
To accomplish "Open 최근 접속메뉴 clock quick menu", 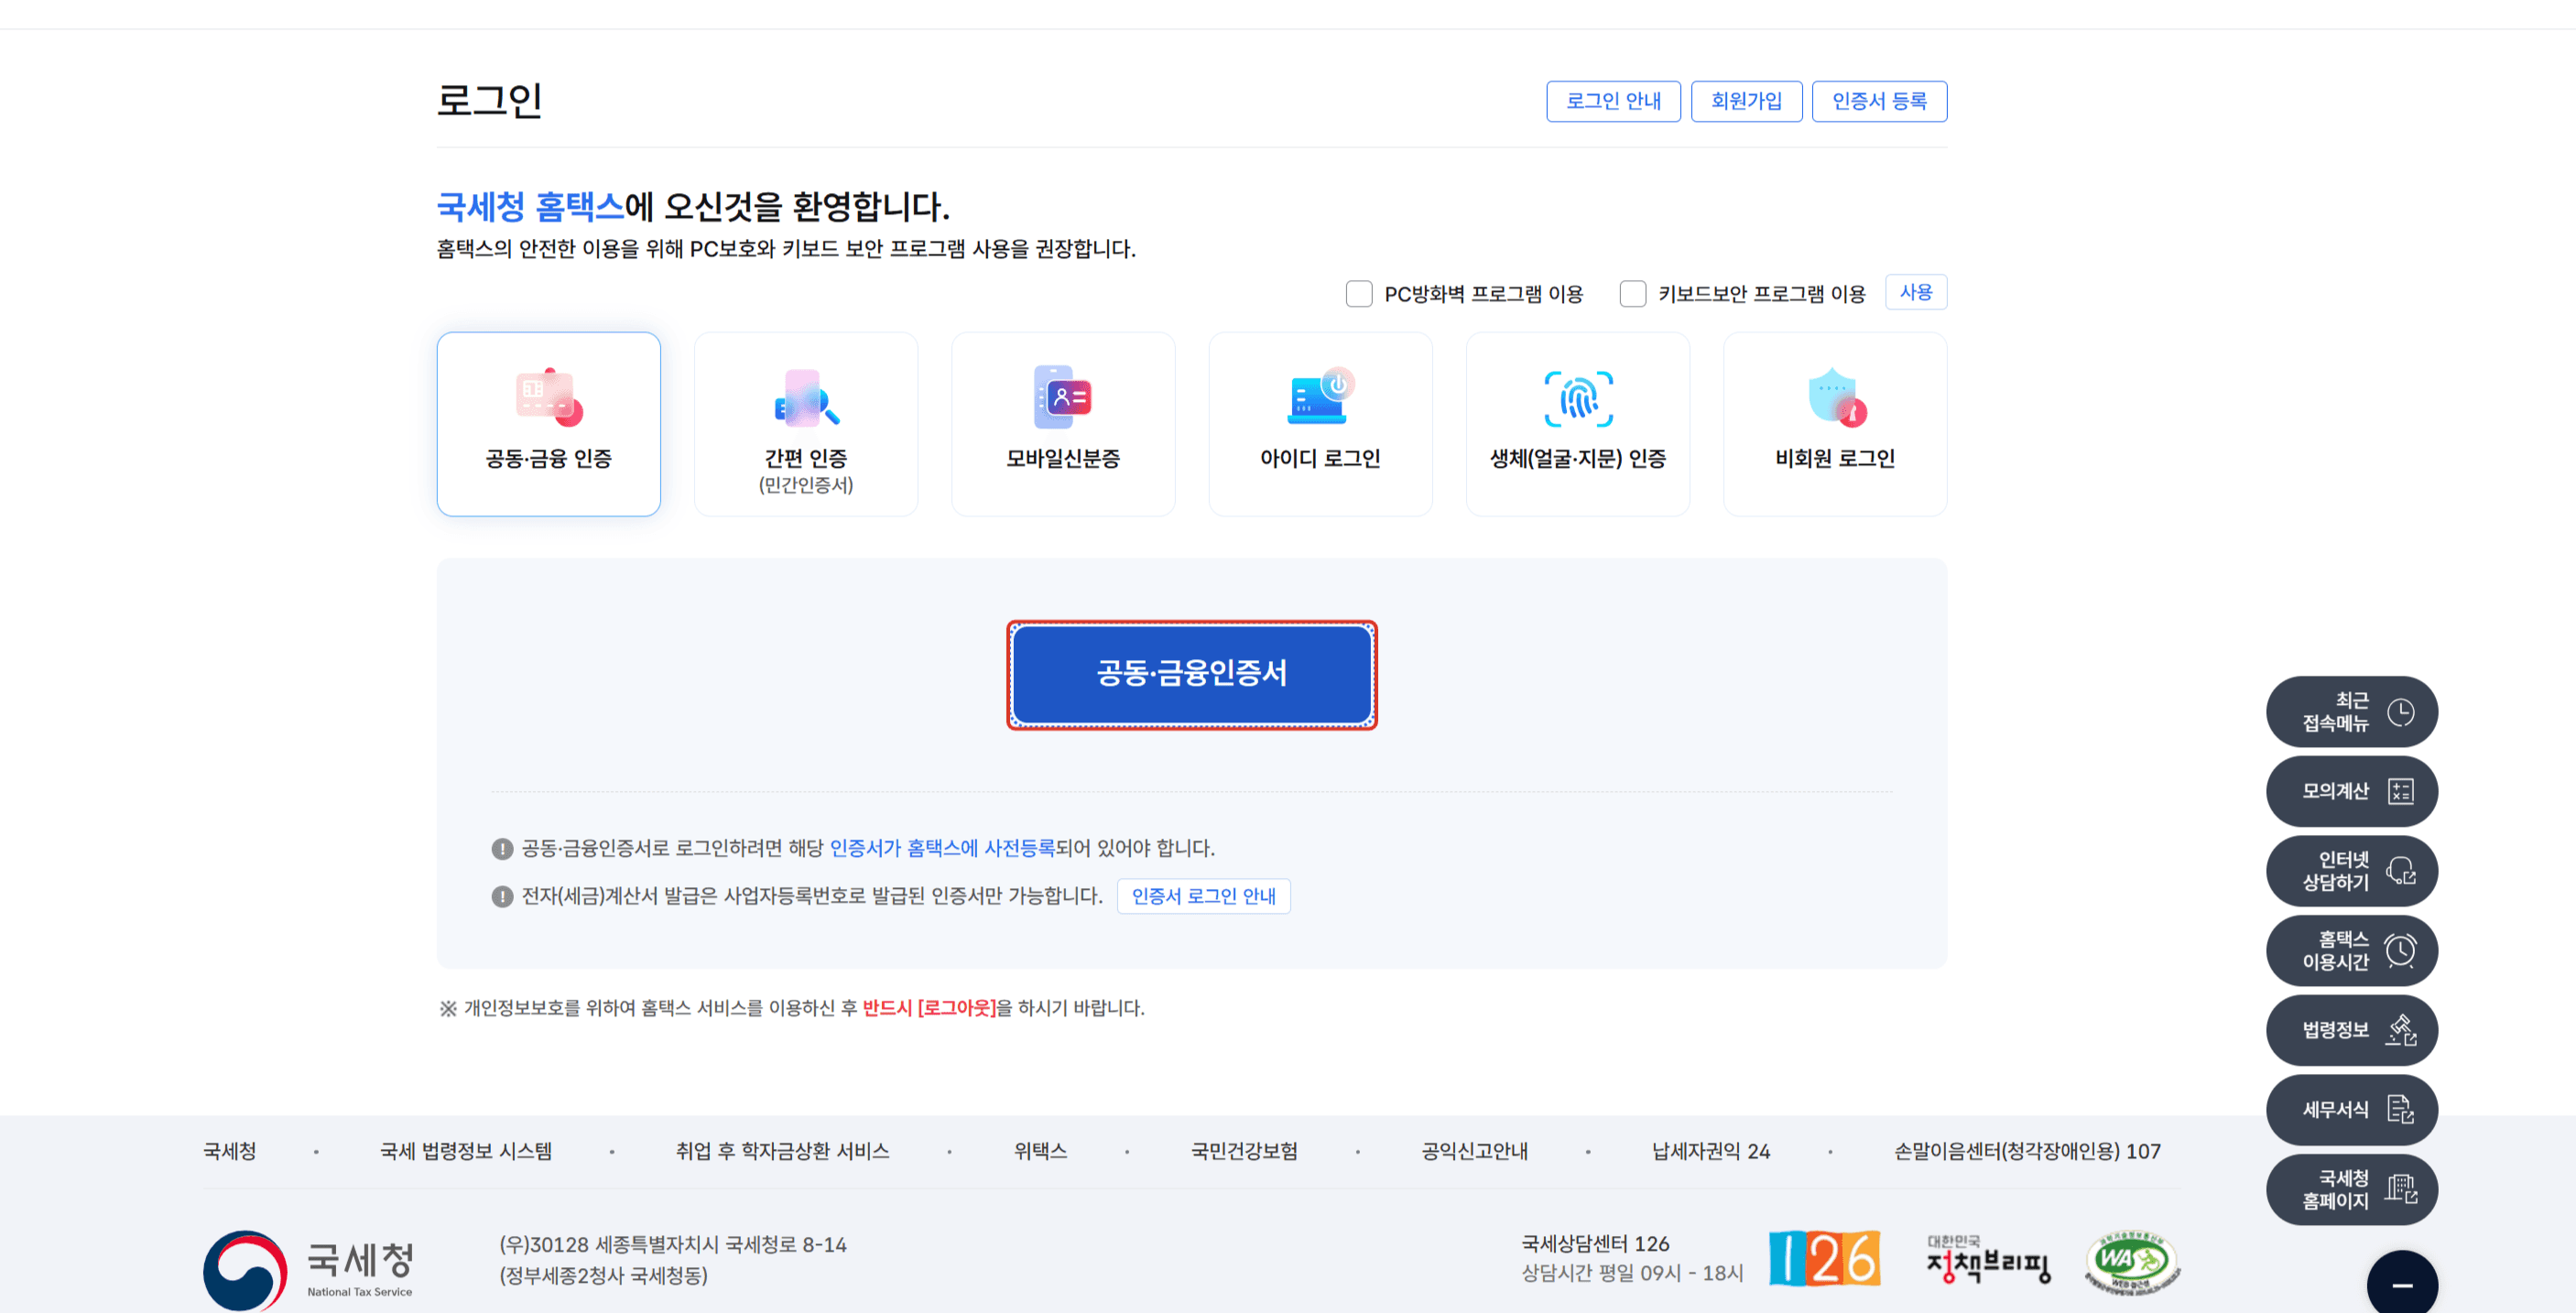I will pos(2351,712).
